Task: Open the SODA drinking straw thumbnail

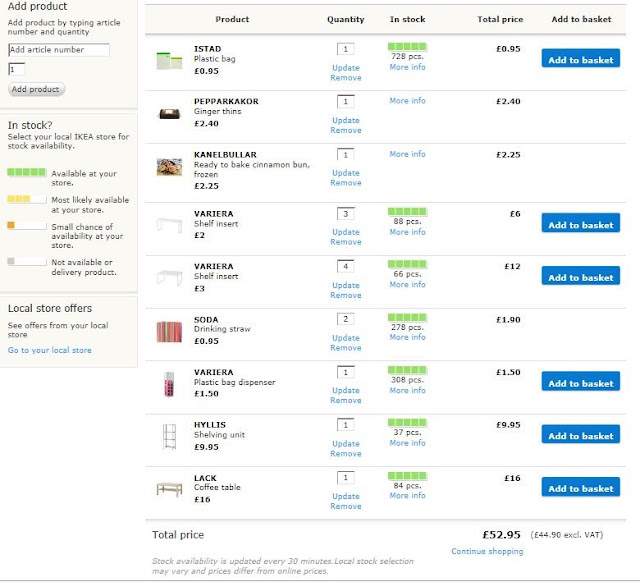Action: (x=169, y=331)
